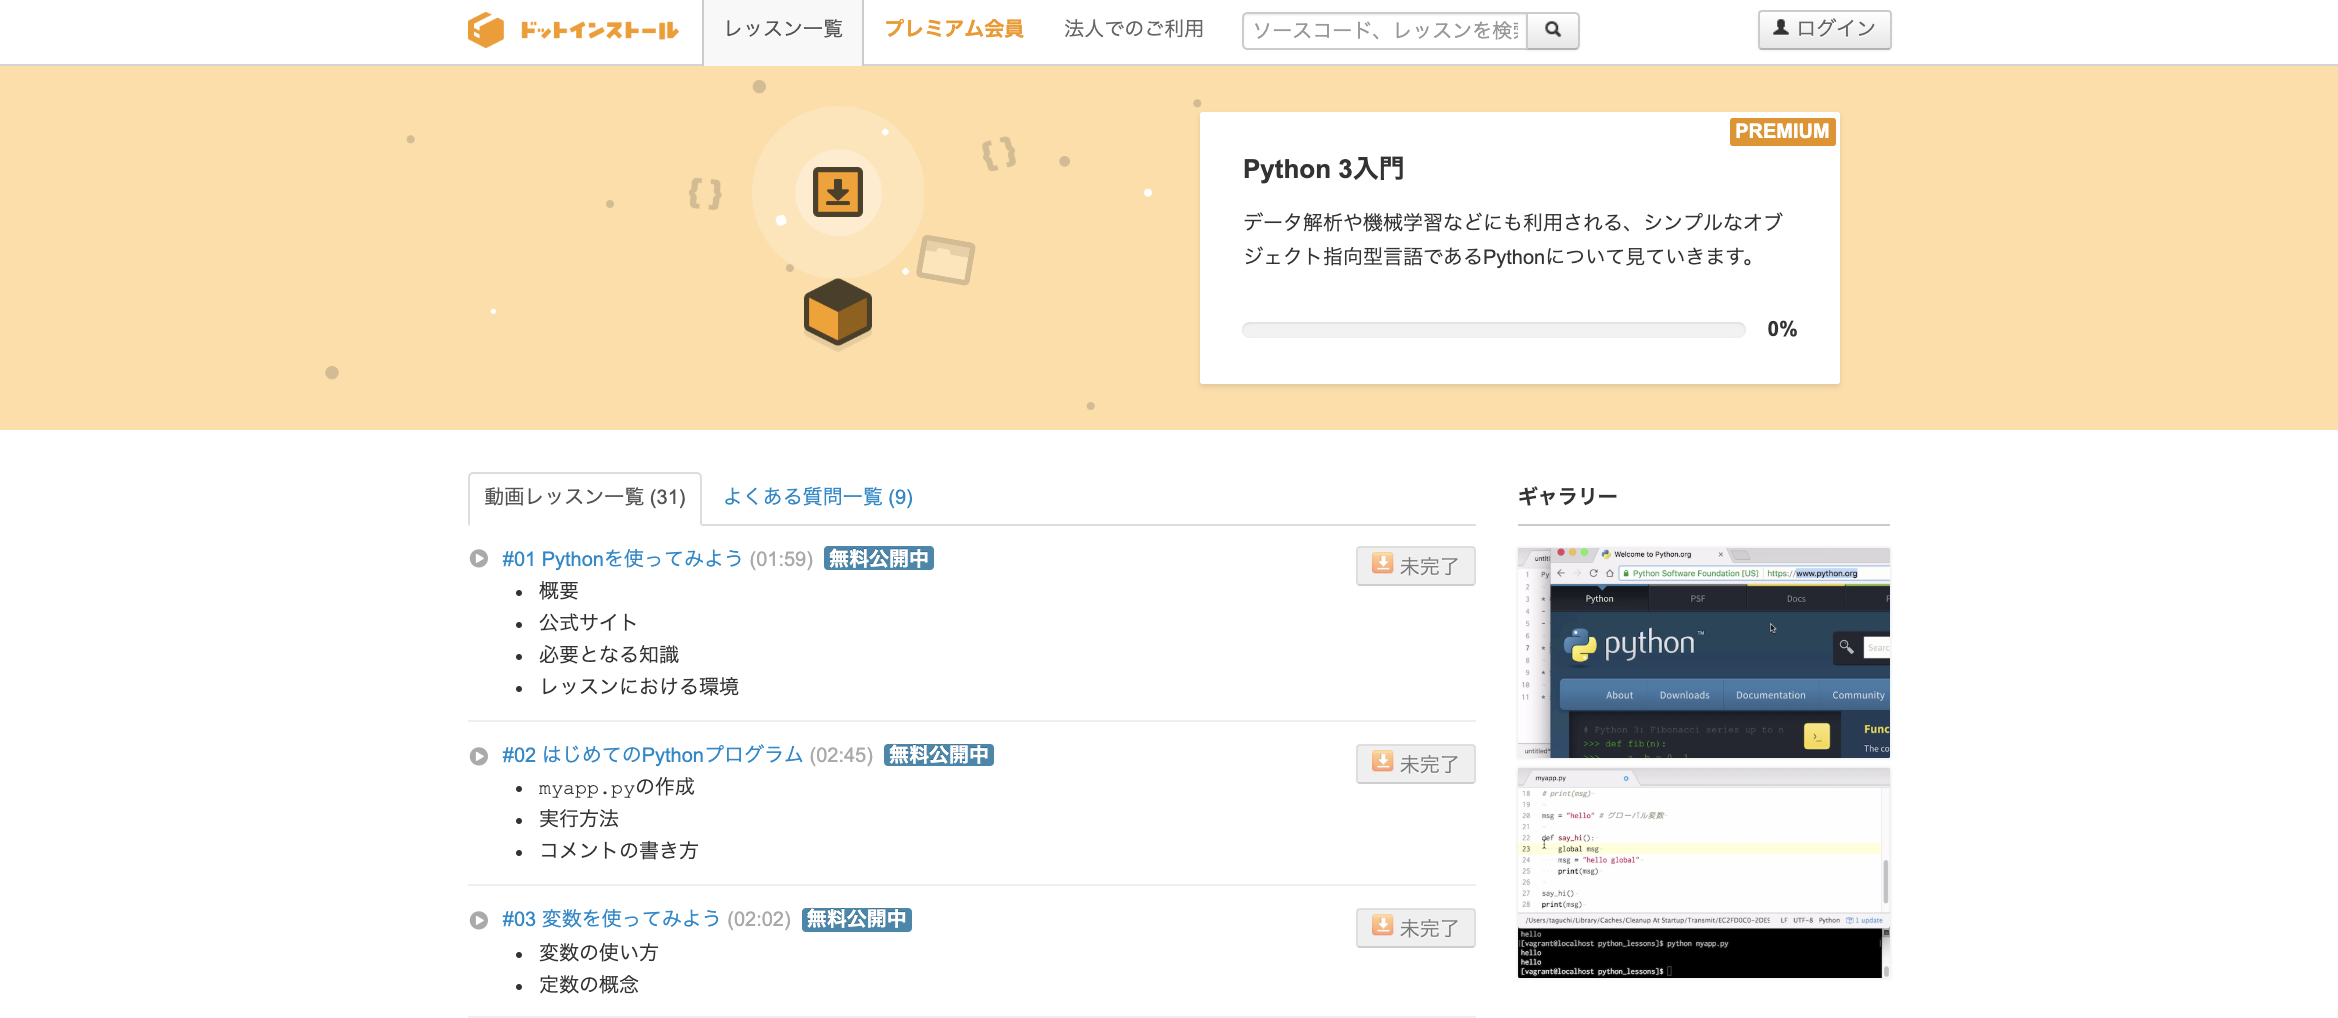This screenshot has height=1018, width=2338.
Task: Click the 定数の概念 bullet item
Action: point(589,985)
